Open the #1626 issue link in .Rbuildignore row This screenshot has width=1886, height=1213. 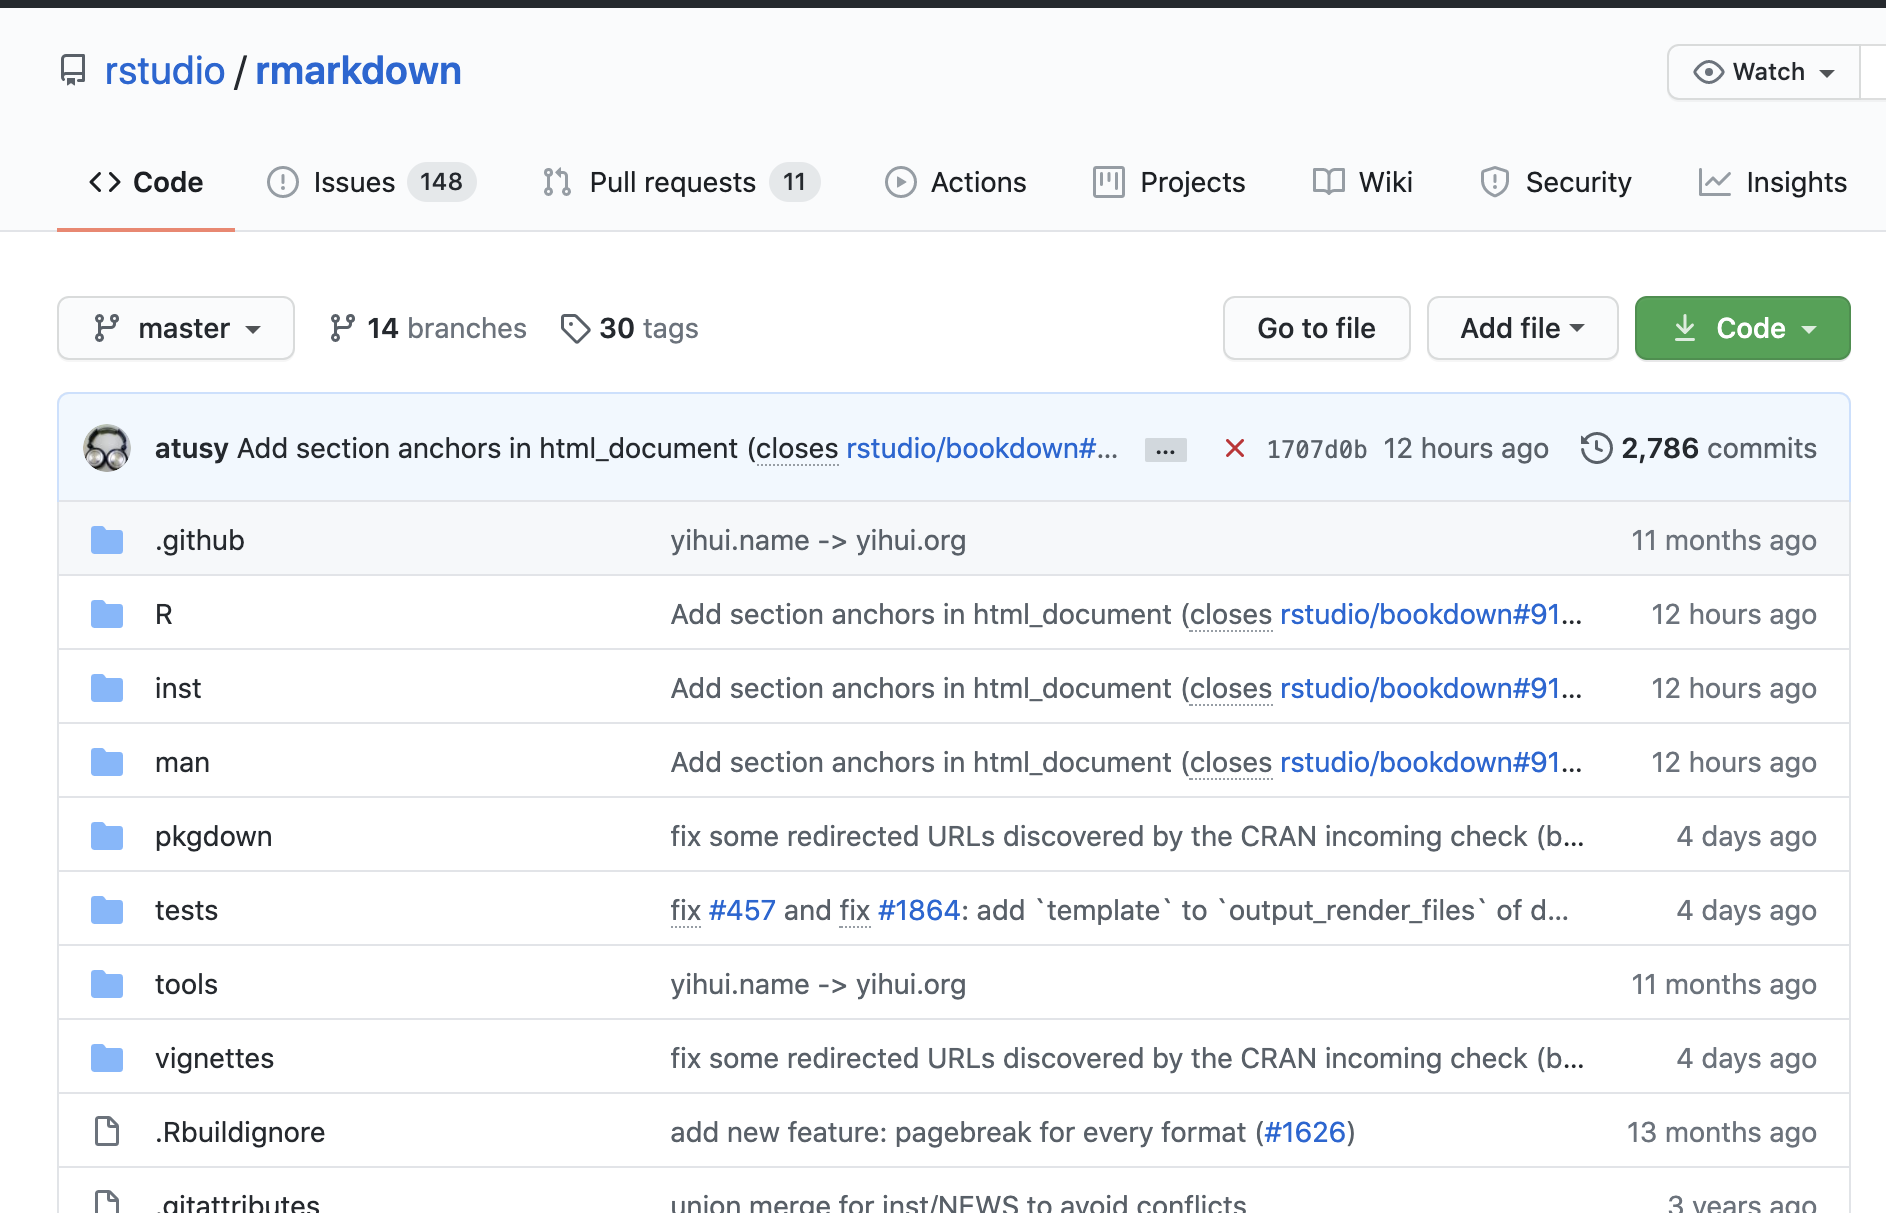pyautogui.click(x=1305, y=1132)
